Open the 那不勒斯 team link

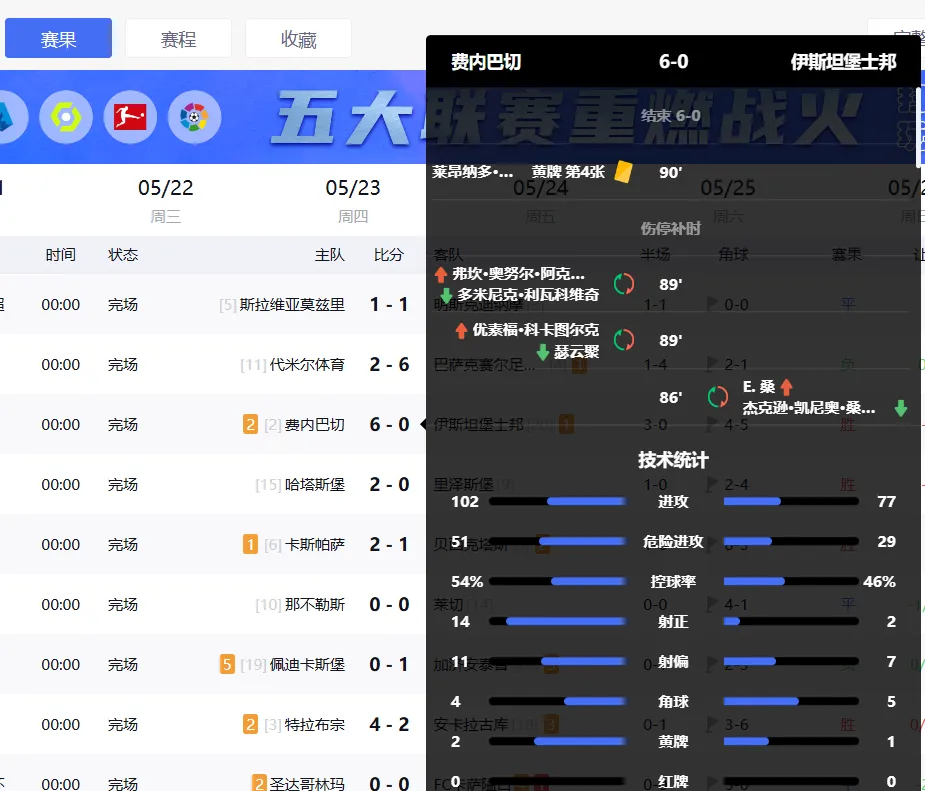click(x=314, y=605)
